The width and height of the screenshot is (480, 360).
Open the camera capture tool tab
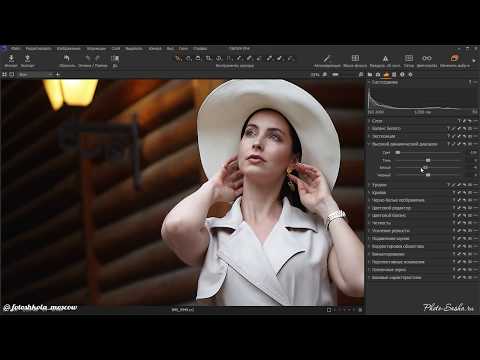[378, 75]
